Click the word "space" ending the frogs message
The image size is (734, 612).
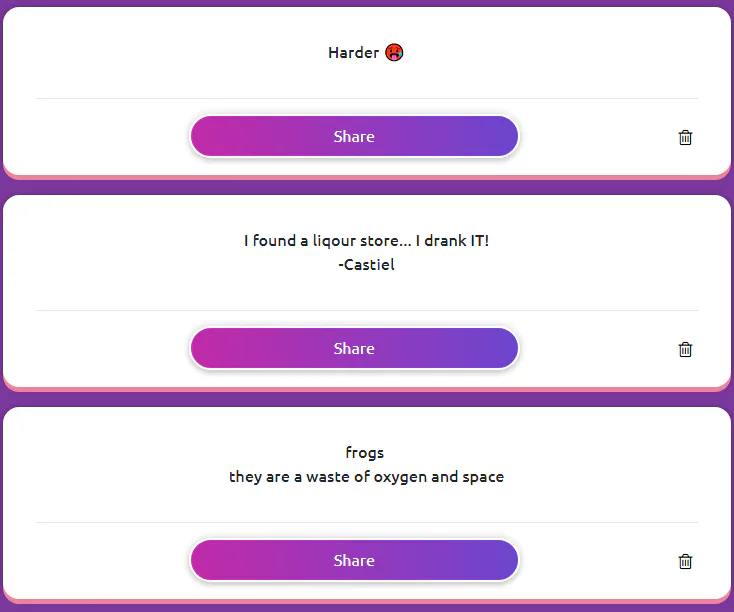[x=483, y=477]
